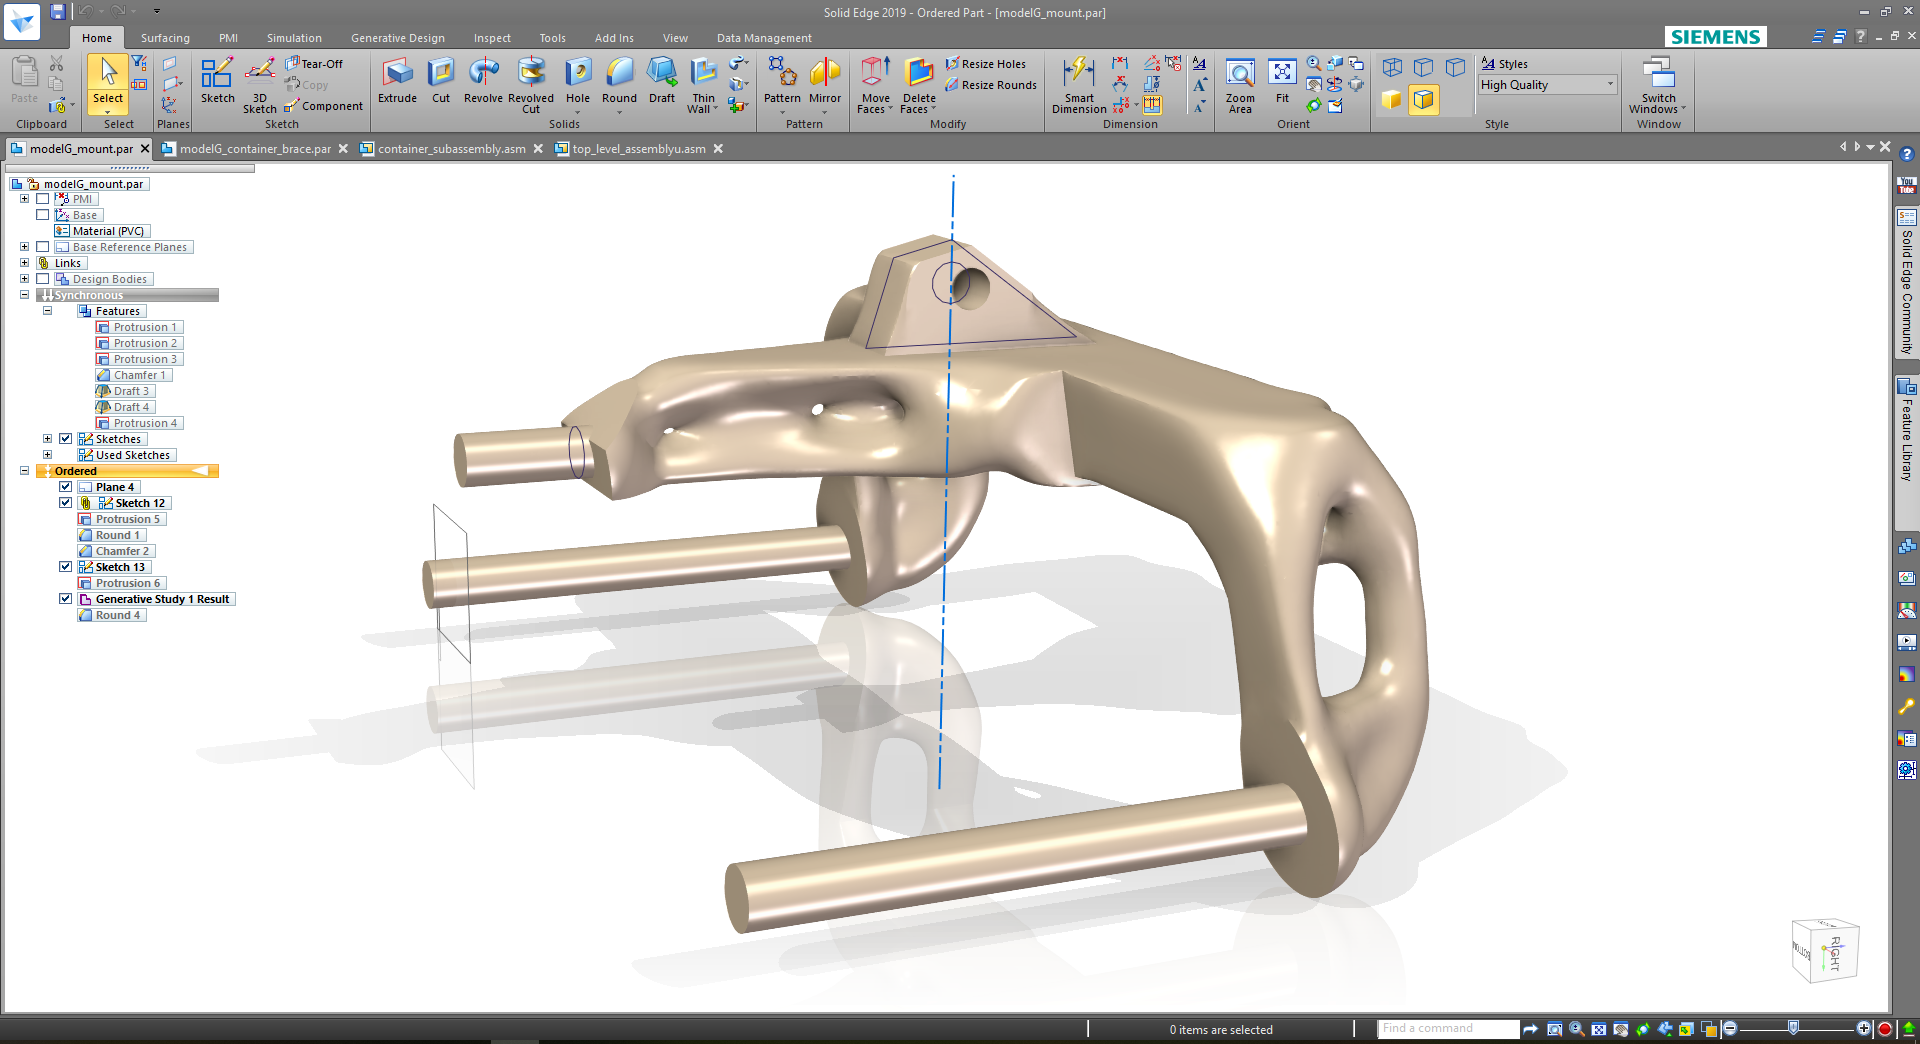Expand the PMI tree node
The image size is (1920, 1044).
24,199
